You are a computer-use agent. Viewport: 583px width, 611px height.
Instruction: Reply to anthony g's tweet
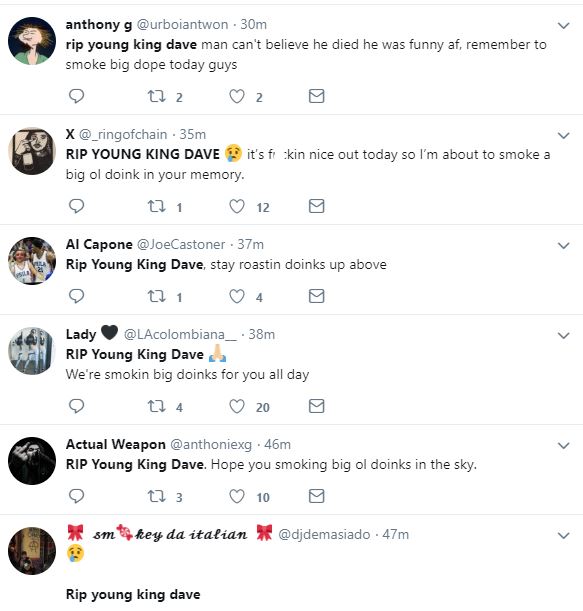coord(76,96)
